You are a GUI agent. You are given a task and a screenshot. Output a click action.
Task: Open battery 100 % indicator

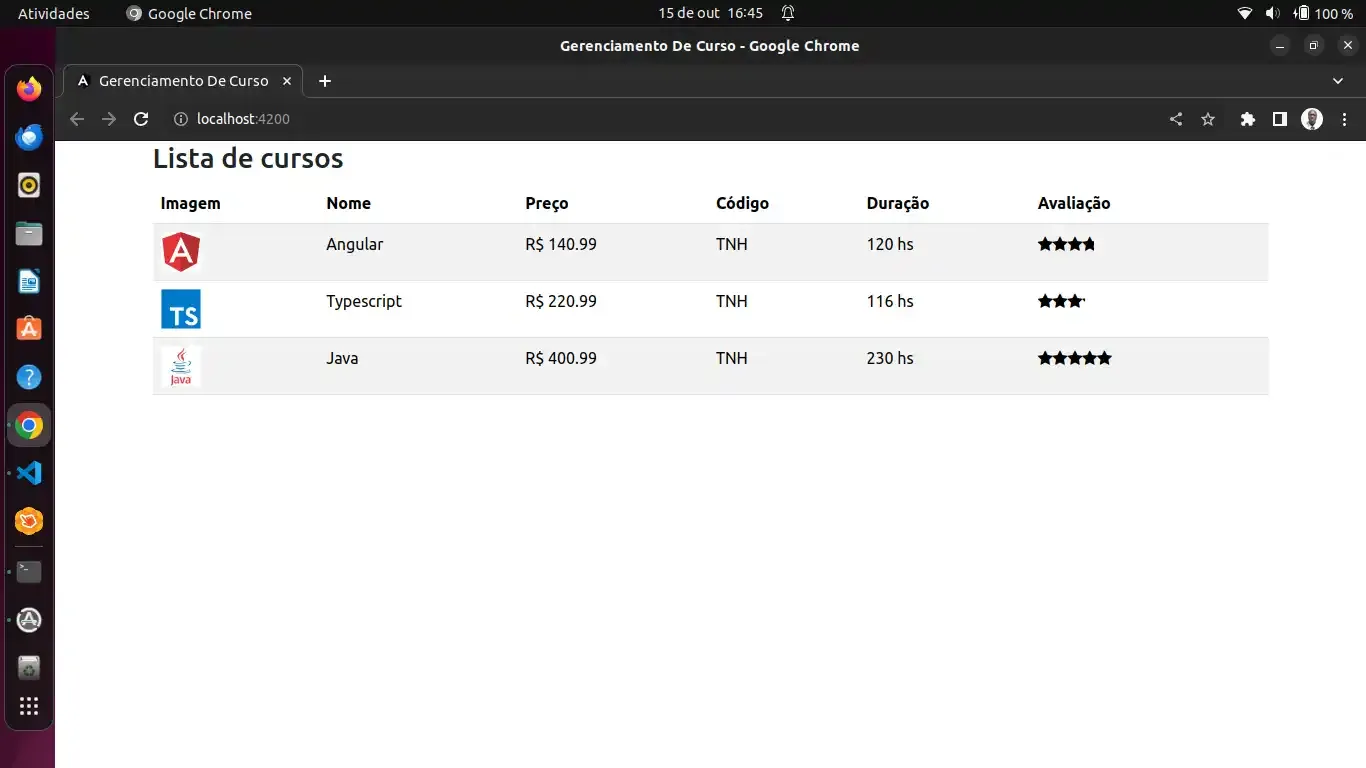tap(1323, 13)
